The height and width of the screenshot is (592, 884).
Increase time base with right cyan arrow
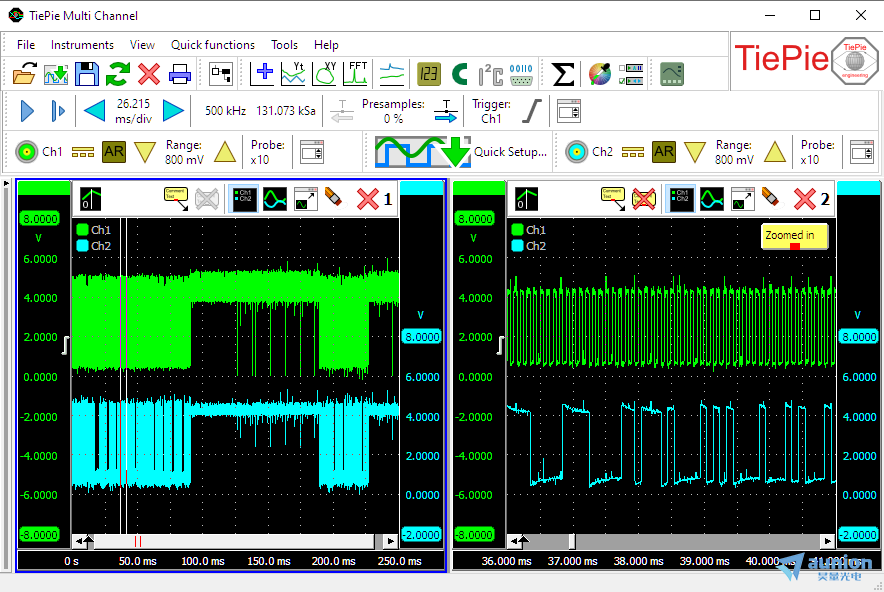coord(173,111)
